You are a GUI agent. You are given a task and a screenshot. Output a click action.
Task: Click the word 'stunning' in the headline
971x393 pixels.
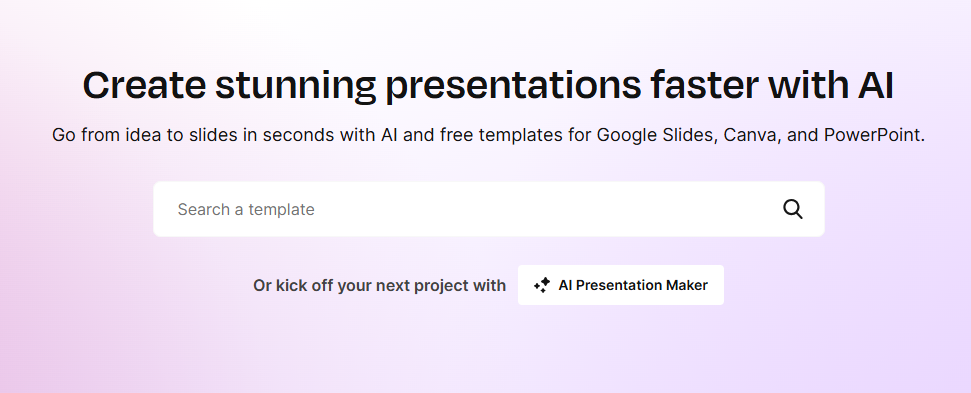[x=295, y=87]
